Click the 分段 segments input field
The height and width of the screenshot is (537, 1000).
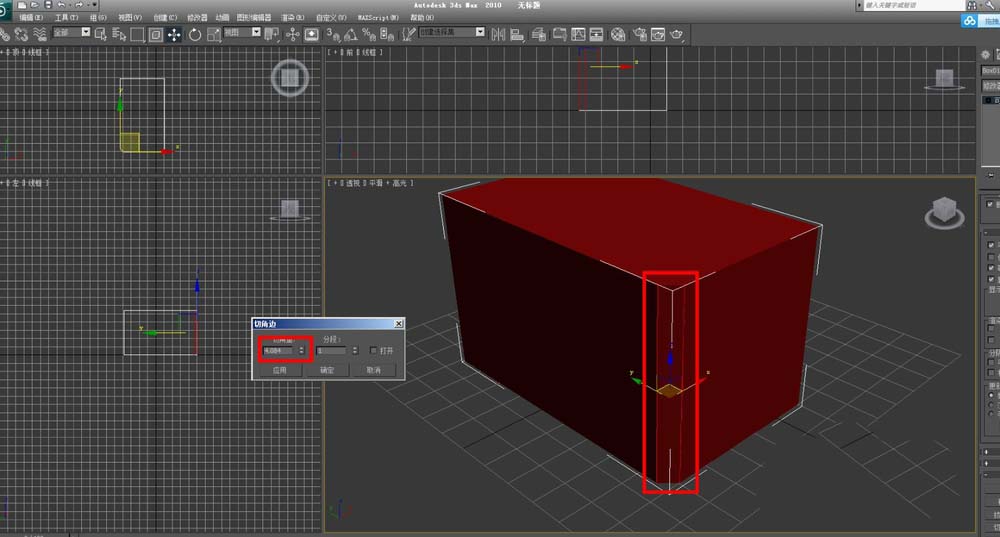coord(331,351)
